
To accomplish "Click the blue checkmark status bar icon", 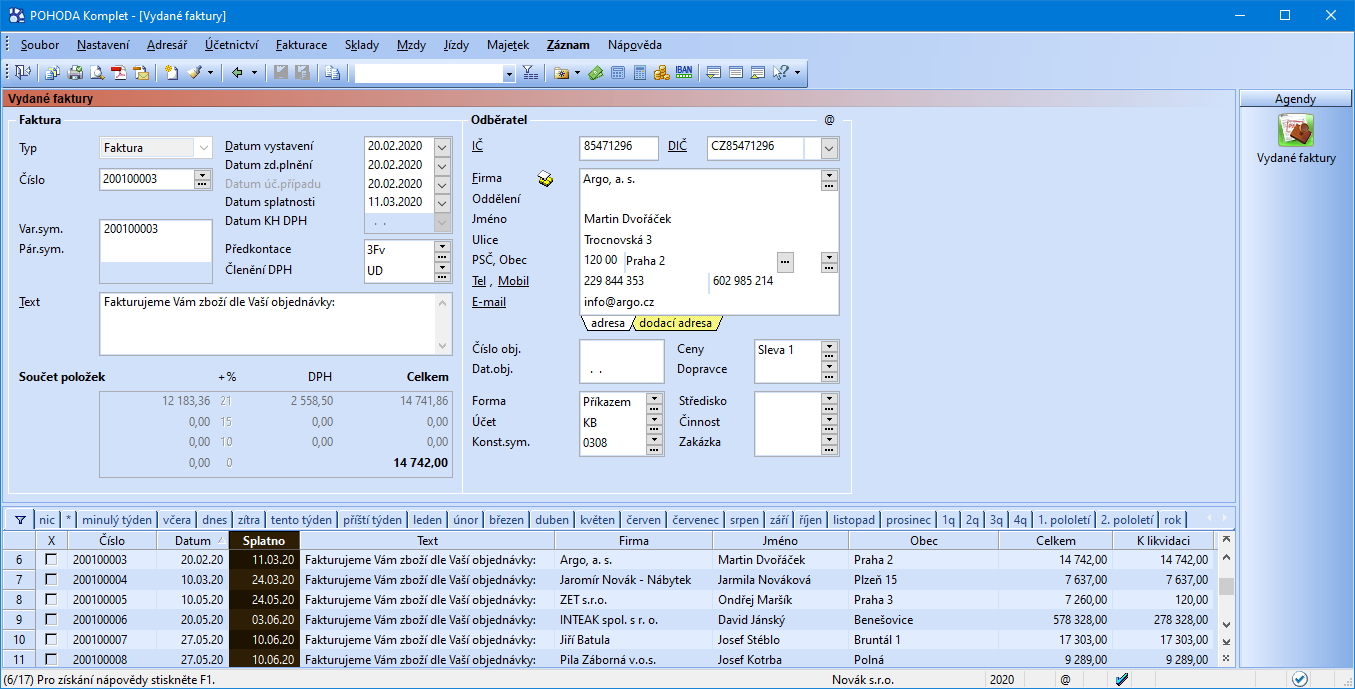I will pos(1122,680).
